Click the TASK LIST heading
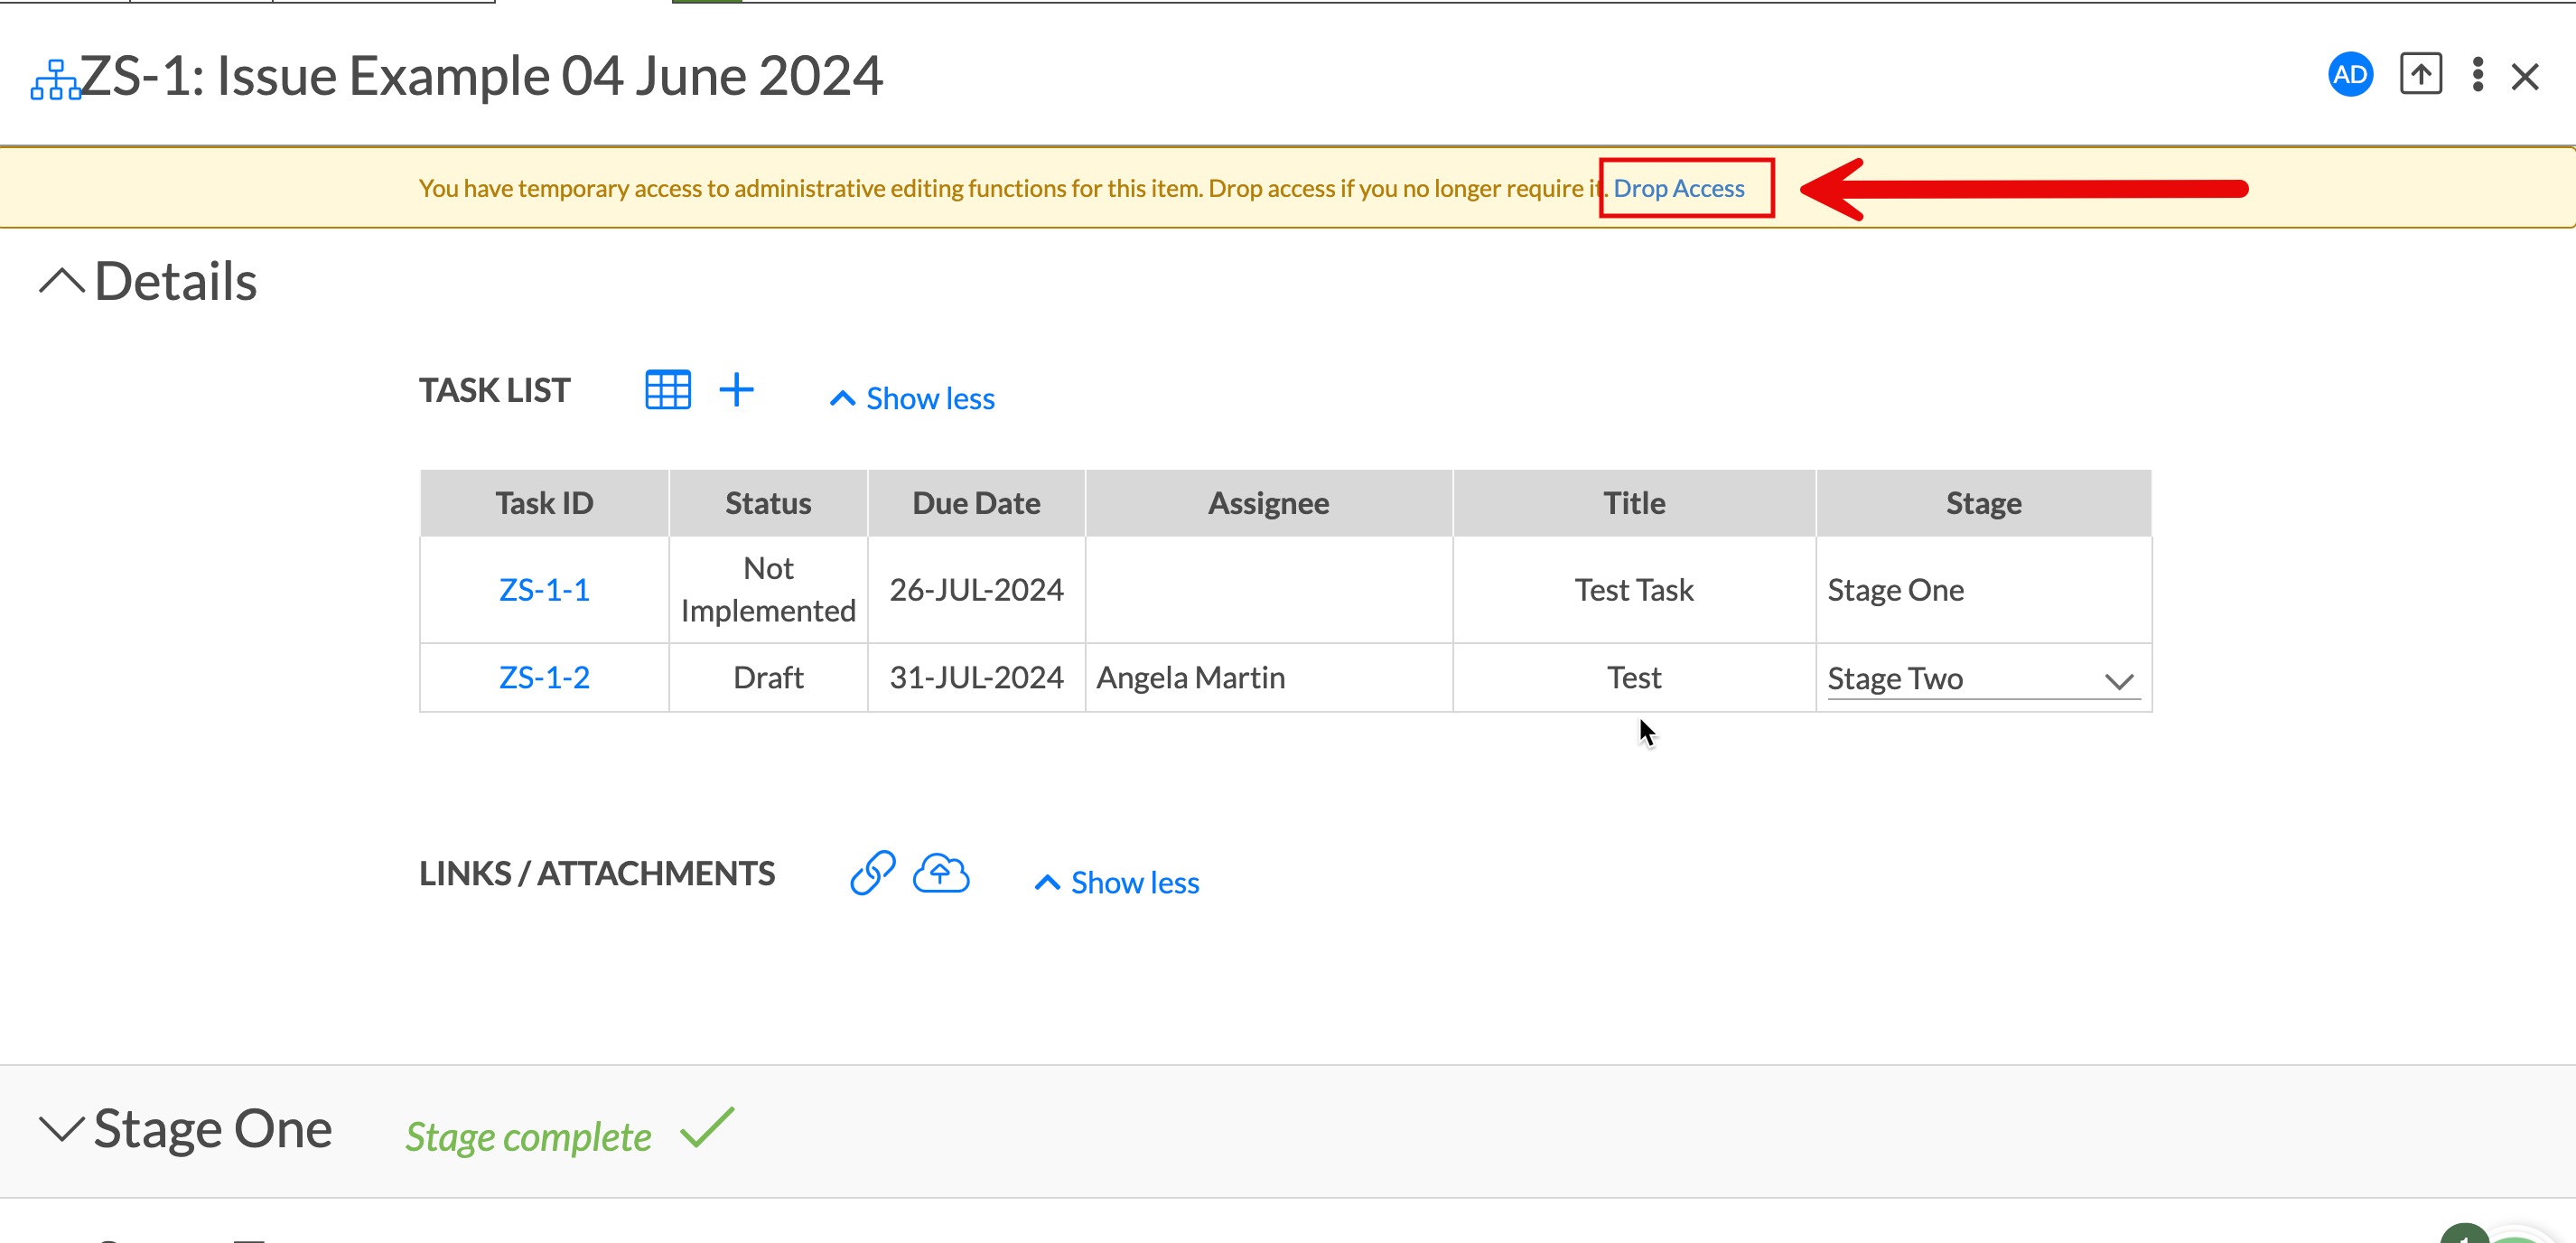The width and height of the screenshot is (2576, 1243). [494, 390]
